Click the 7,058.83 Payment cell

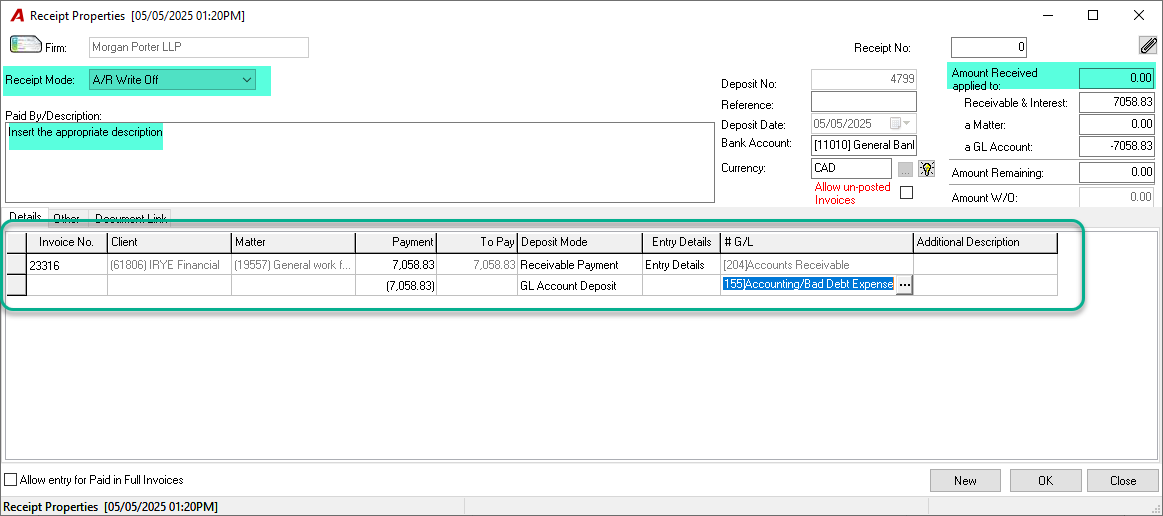pos(397,265)
